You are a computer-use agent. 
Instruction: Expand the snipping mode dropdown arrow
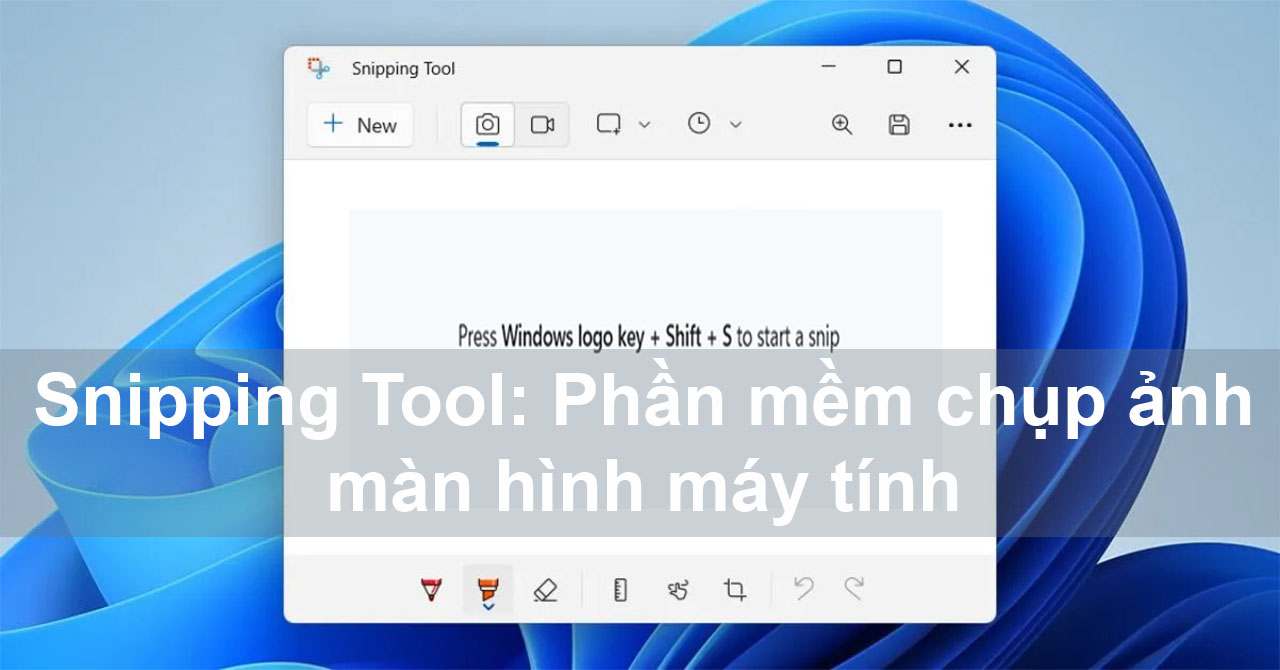pyautogui.click(x=644, y=125)
